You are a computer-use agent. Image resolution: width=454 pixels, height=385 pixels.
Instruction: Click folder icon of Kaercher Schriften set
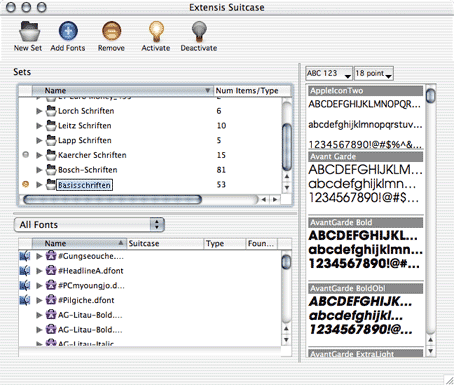tap(51, 155)
